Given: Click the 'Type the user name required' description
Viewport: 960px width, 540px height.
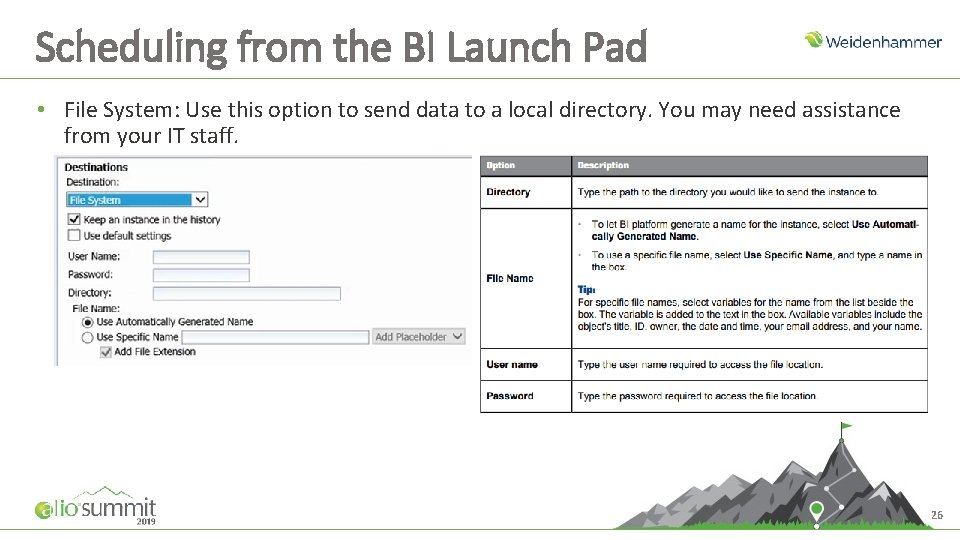Looking at the screenshot, I should tap(700, 365).
